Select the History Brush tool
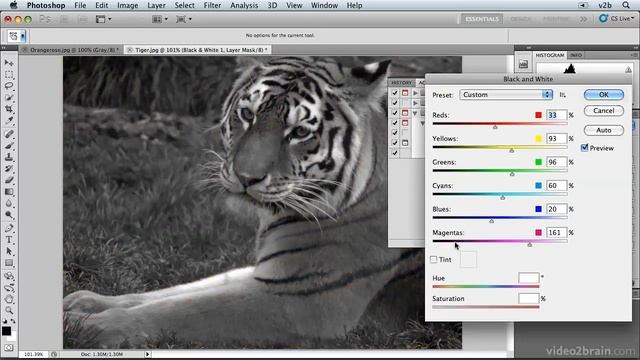This screenshot has height=360, width=640. [x=9, y=168]
